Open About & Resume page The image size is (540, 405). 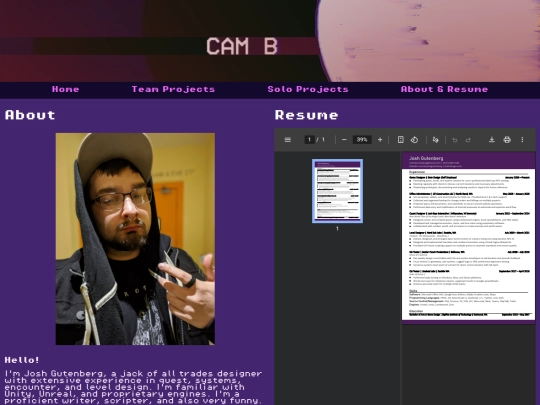pyautogui.click(x=444, y=89)
